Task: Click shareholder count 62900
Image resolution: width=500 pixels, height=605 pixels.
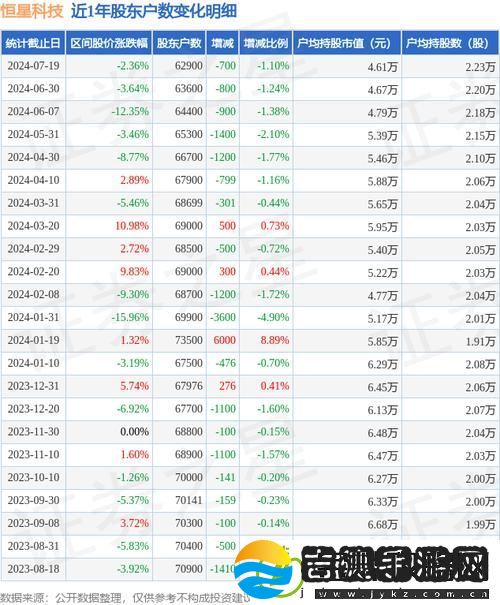Action: coord(189,66)
